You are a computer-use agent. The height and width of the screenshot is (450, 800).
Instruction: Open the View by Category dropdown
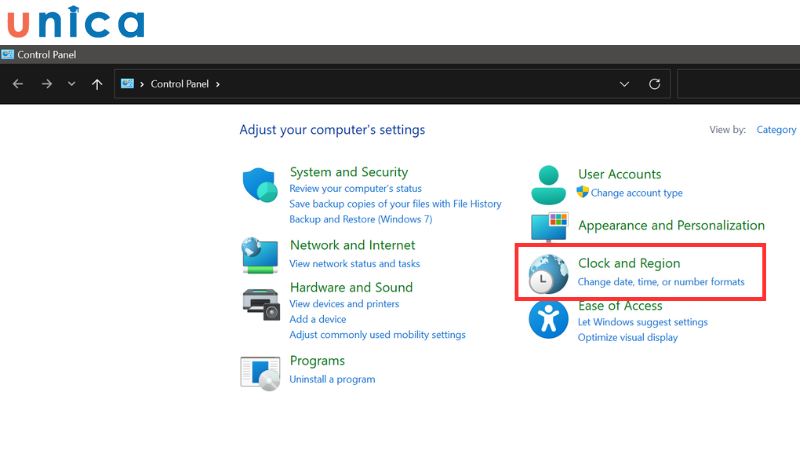coord(776,130)
